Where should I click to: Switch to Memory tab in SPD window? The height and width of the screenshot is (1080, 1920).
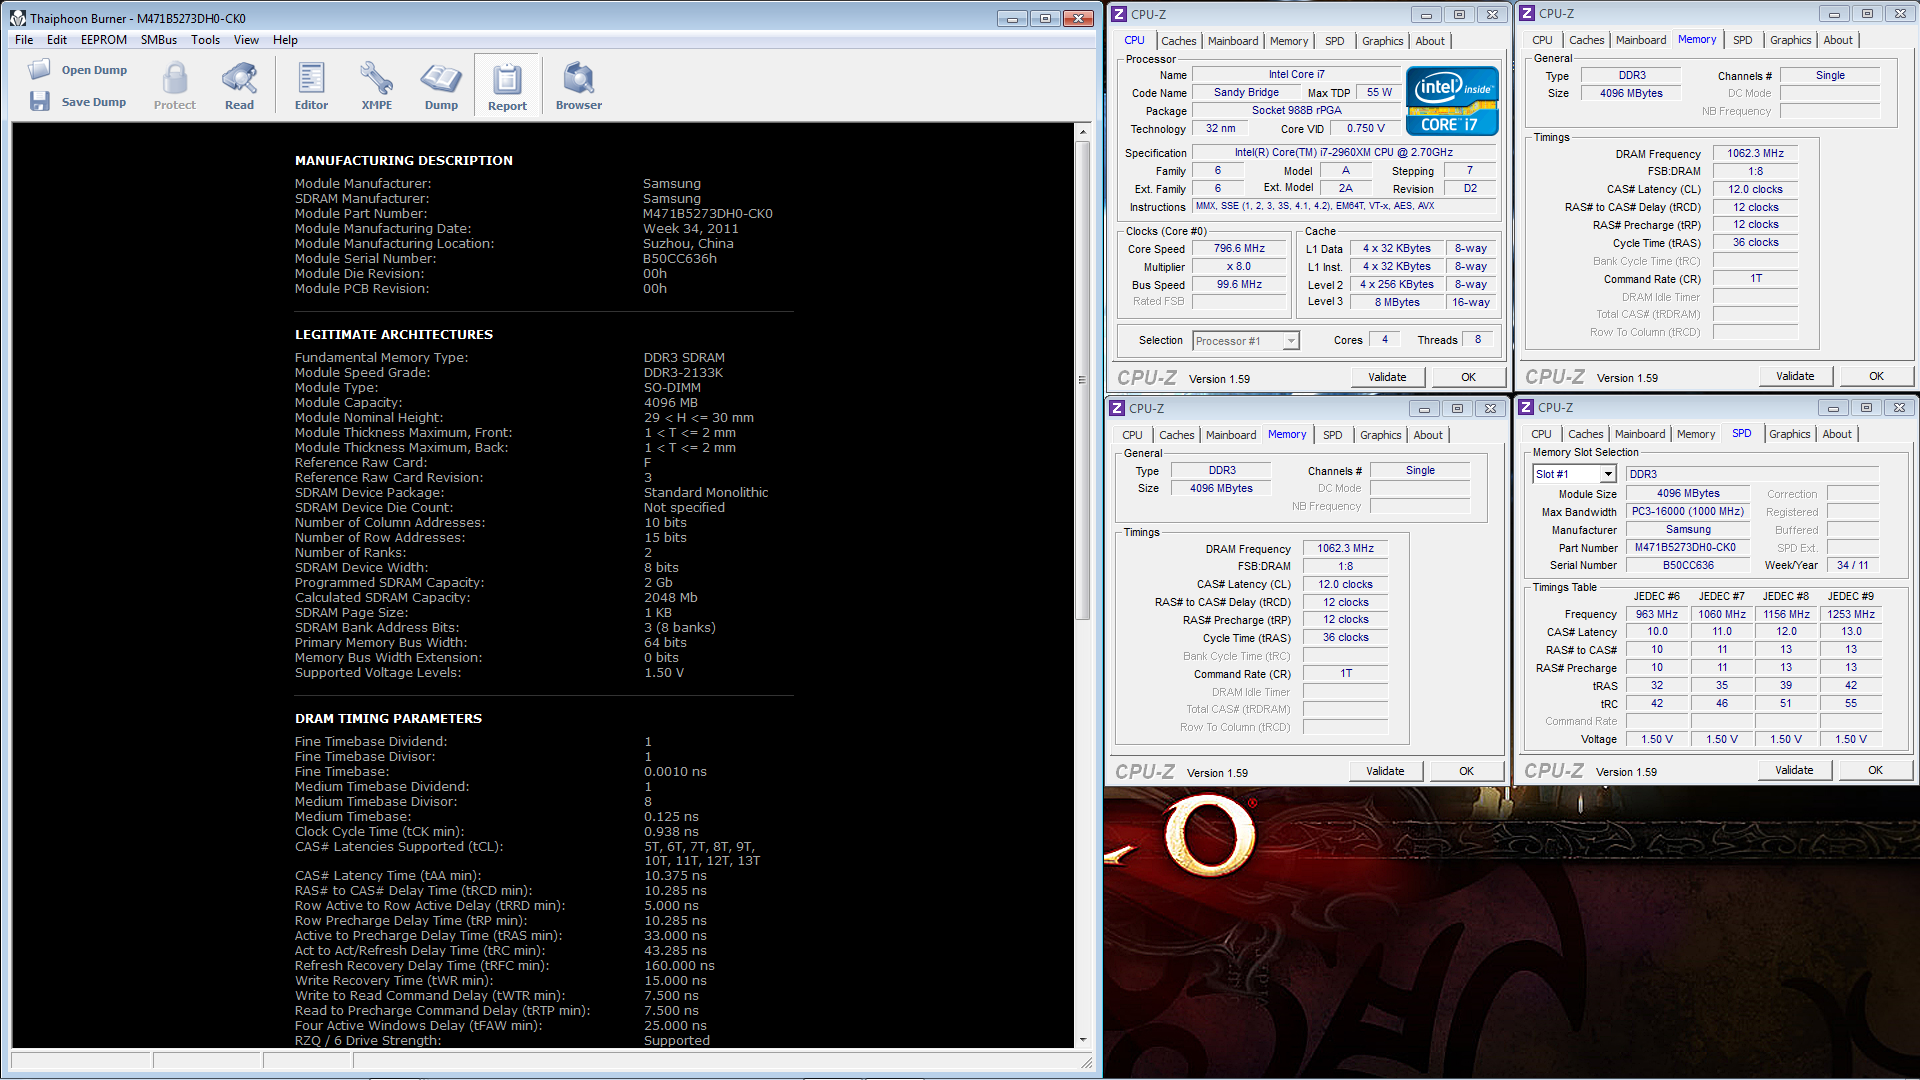[1695, 434]
